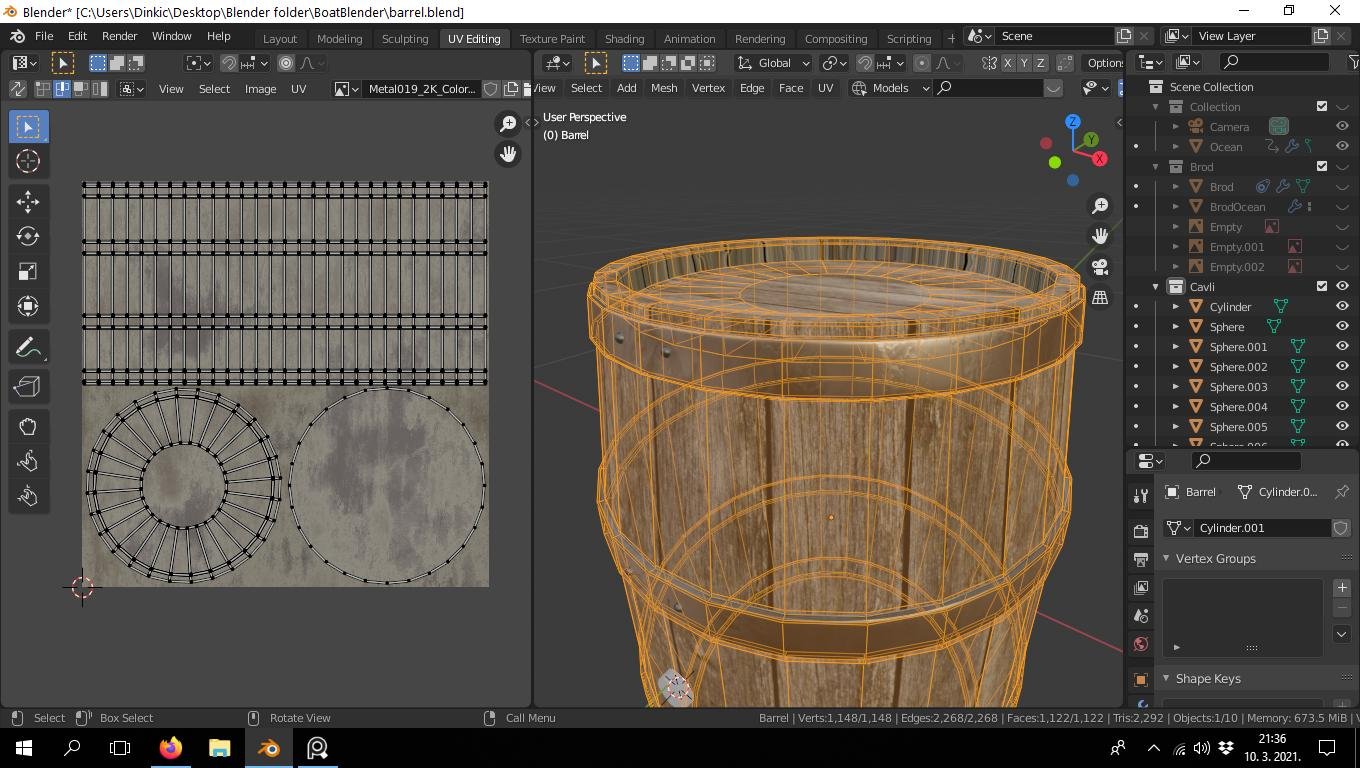
Task: Switch to orthographic perspective grid icon
Action: tap(1100, 298)
